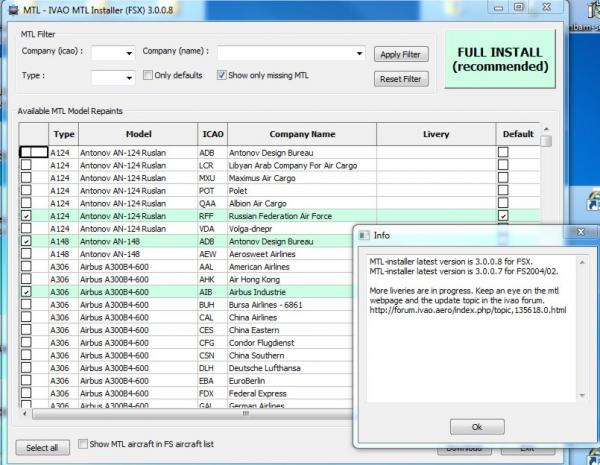Enable the Only defaults checkbox
The image size is (600, 465).
tap(148, 75)
